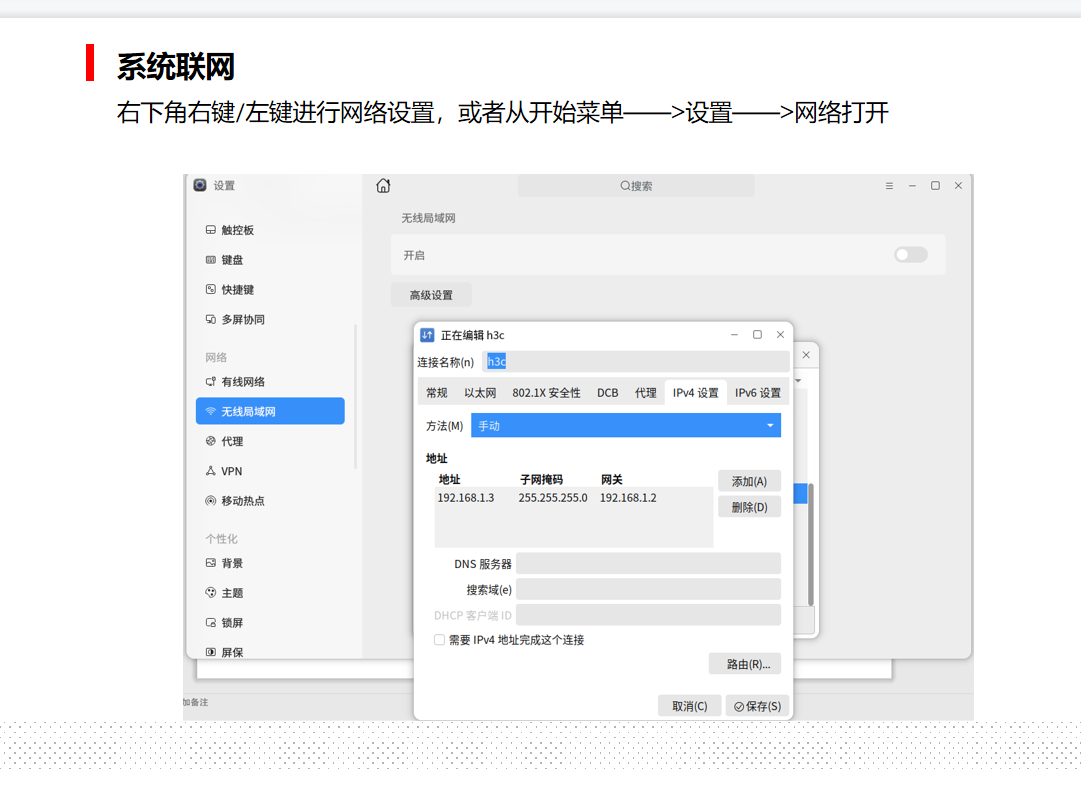Click the hamburger menu icon in settings titlebar
1081x791 pixels.
click(889, 186)
